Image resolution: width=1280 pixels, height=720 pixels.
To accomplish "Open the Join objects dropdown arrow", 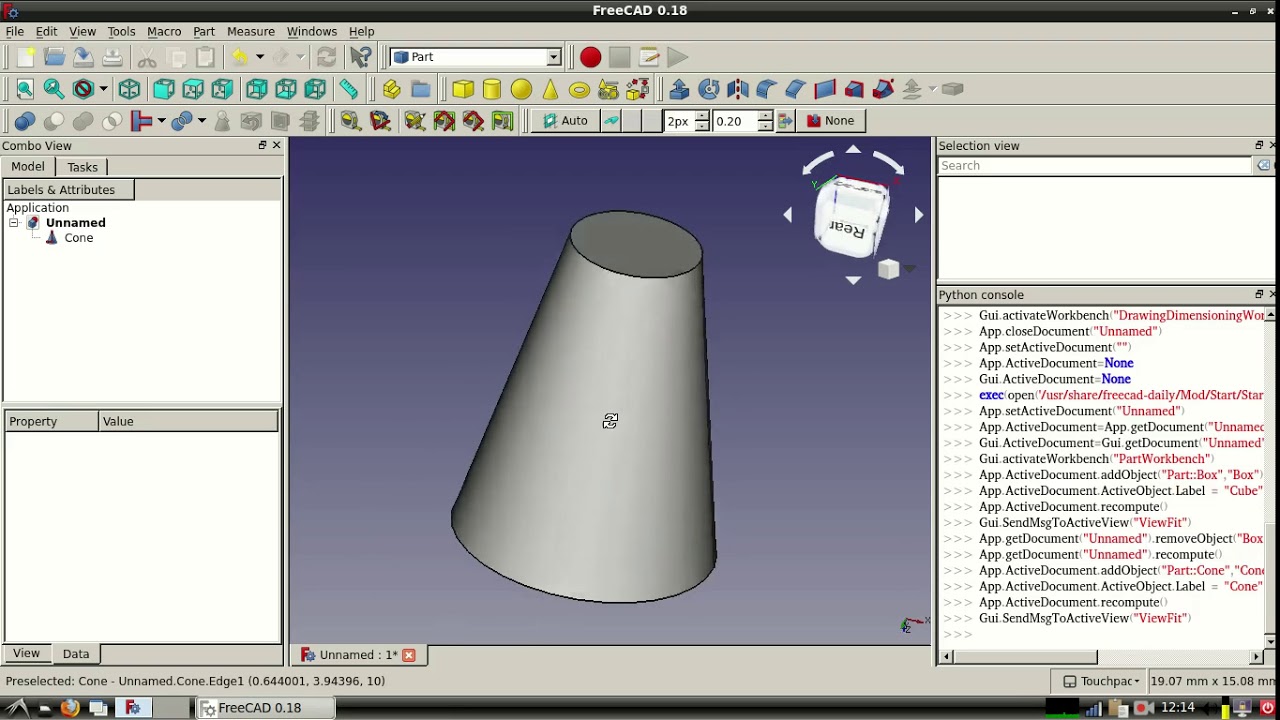I will pos(161,121).
